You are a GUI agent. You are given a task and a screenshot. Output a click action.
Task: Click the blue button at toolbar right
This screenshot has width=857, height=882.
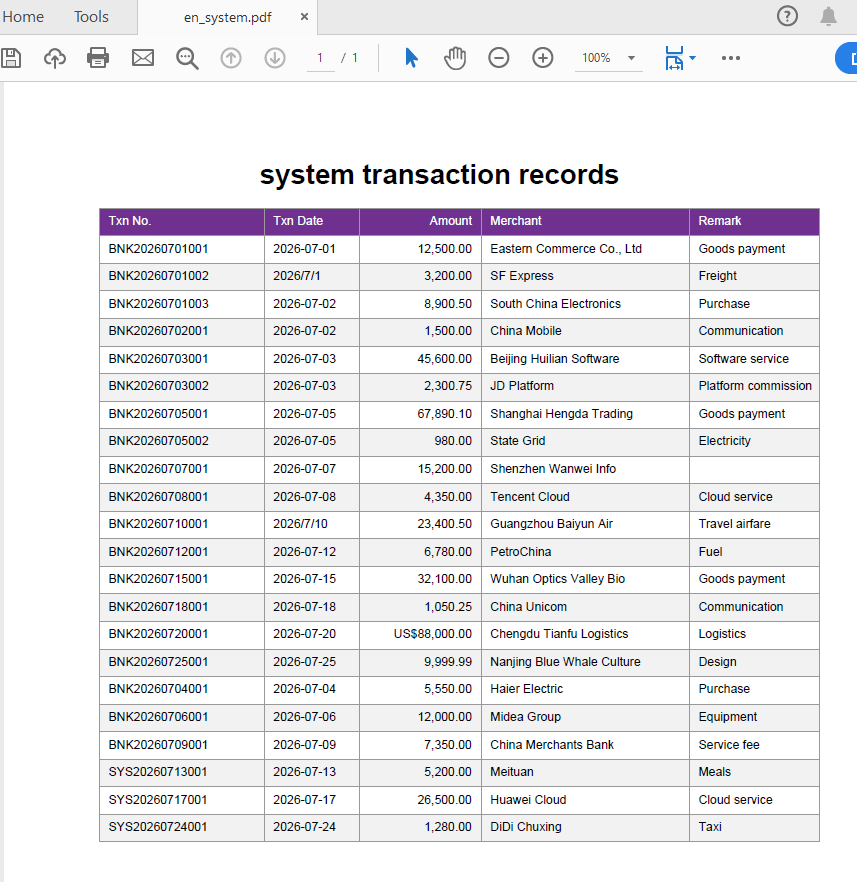pos(846,58)
